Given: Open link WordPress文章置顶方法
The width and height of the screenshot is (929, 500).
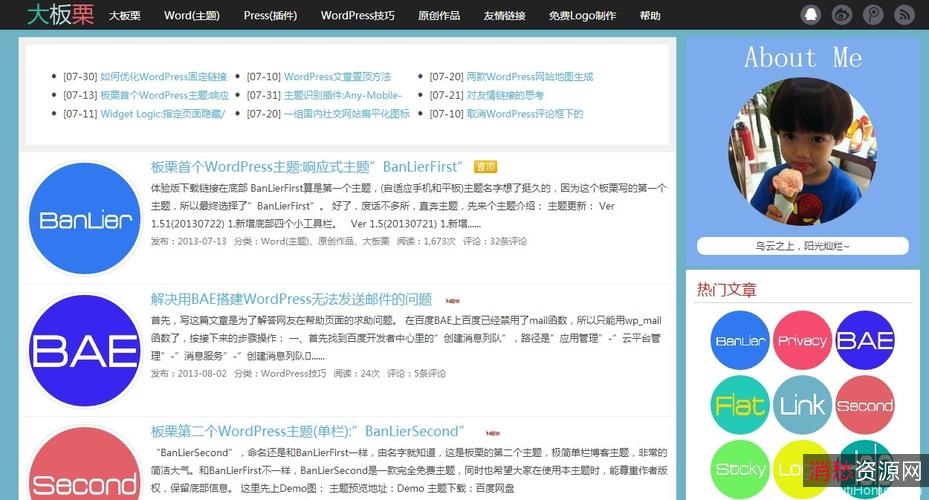Looking at the screenshot, I should [337, 76].
